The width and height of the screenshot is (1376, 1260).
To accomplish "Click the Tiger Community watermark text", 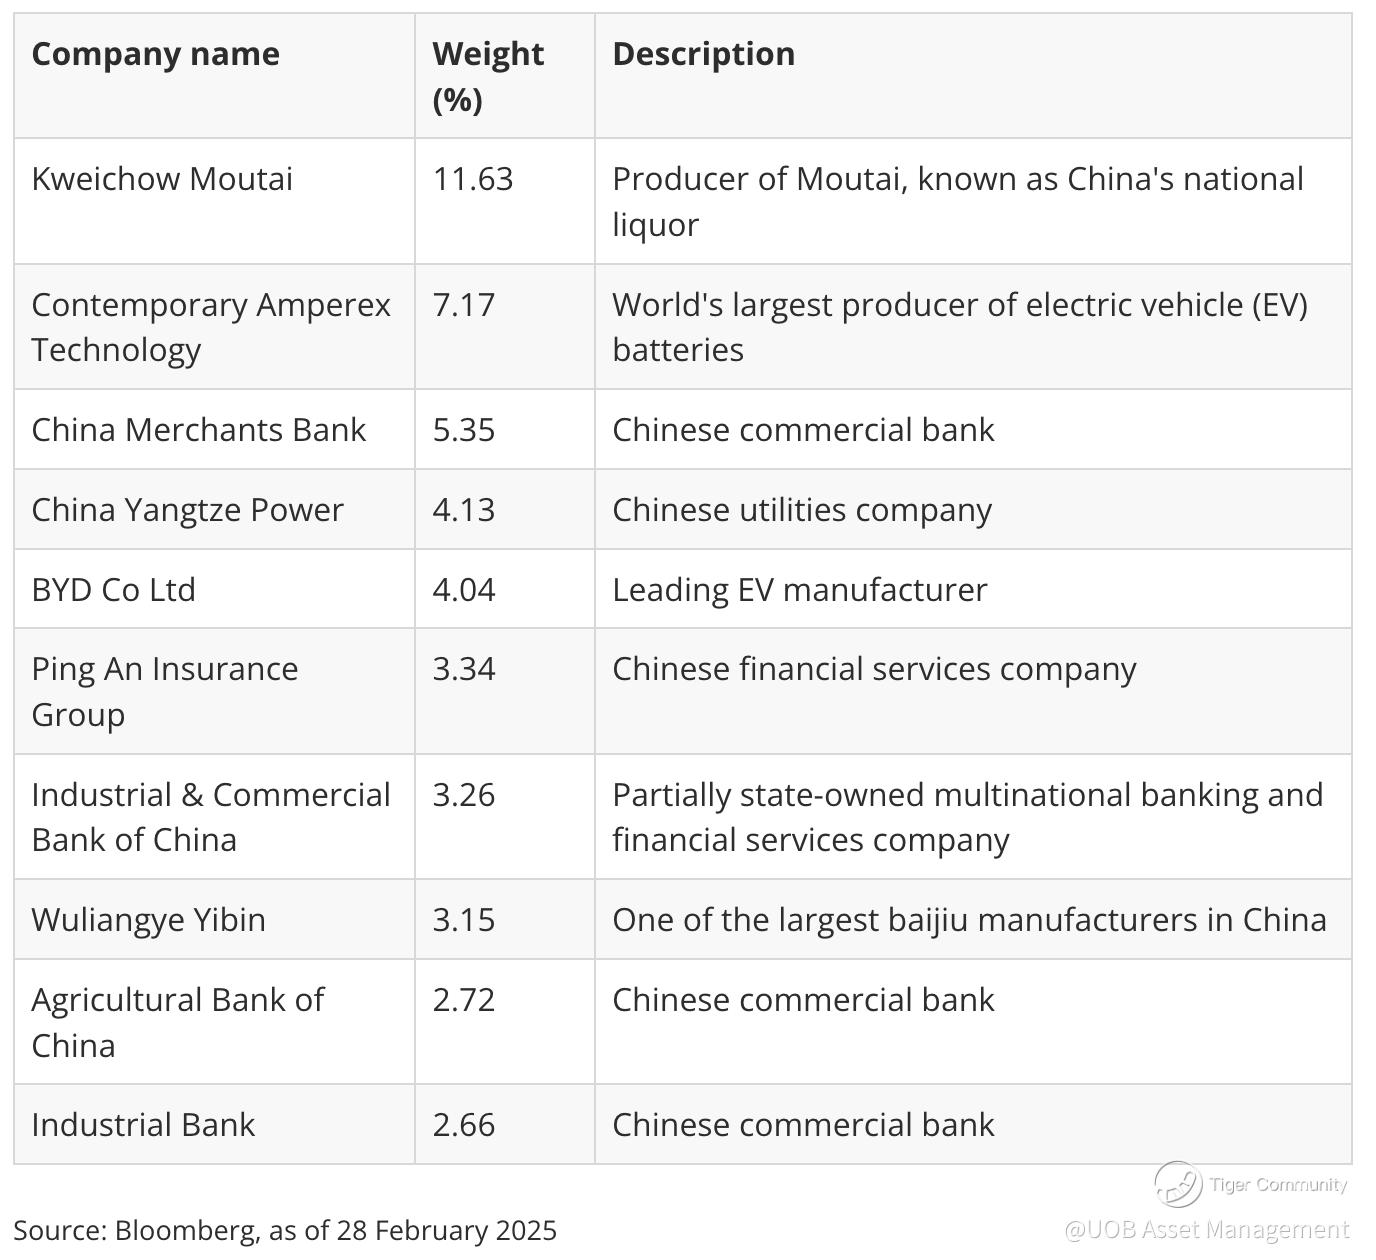I will tap(1277, 1185).
